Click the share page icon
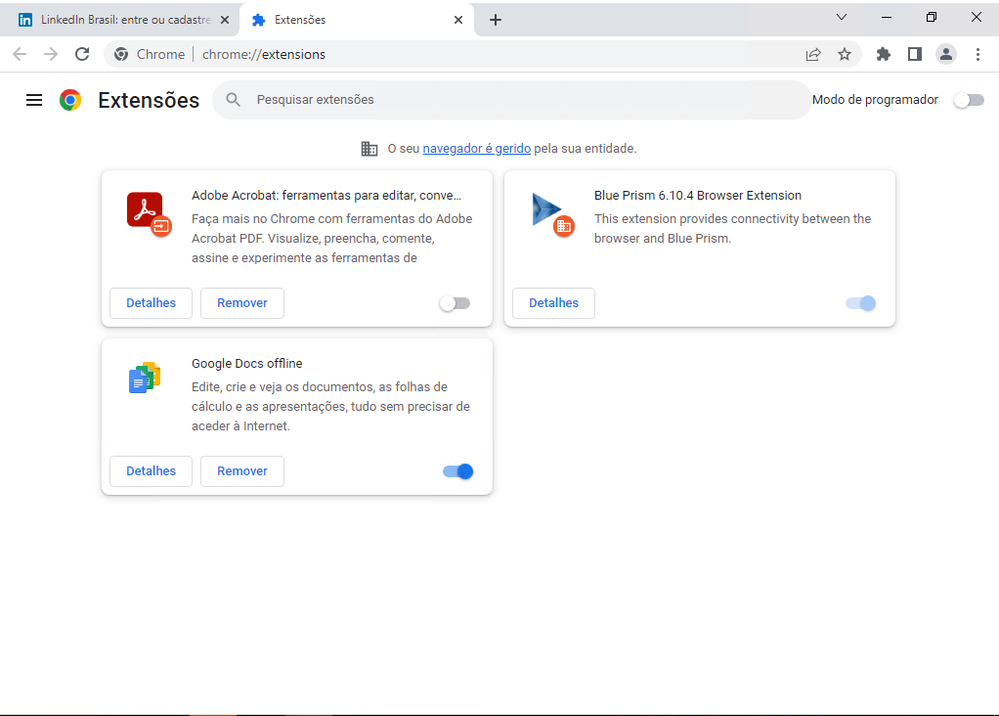Viewport: 999px width, 716px height. pyautogui.click(x=813, y=54)
